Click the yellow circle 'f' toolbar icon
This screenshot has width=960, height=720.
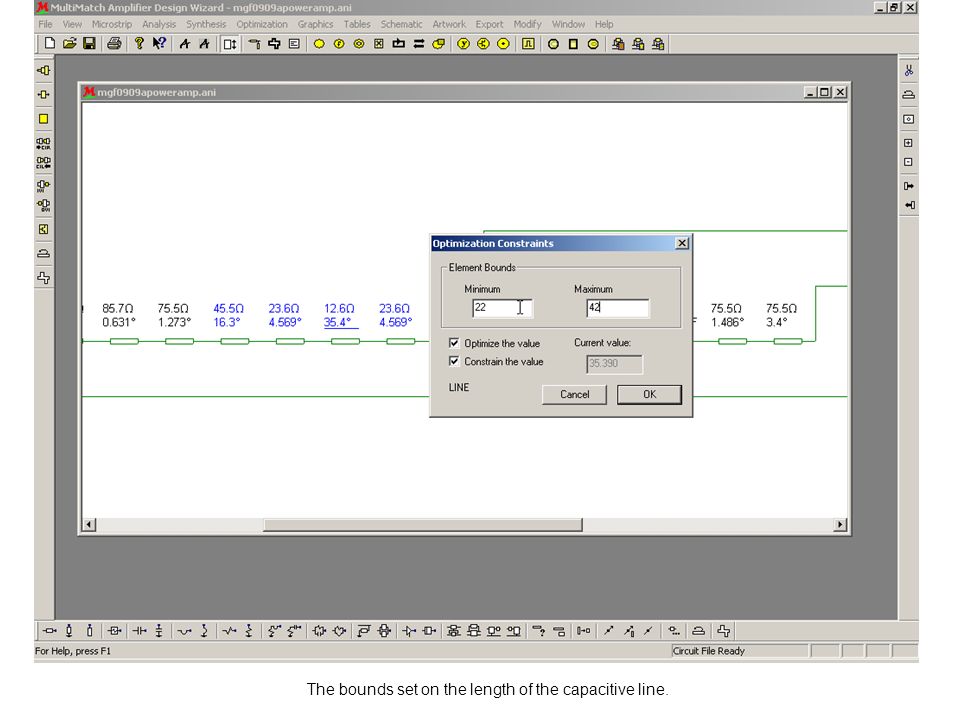[x=339, y=43]
